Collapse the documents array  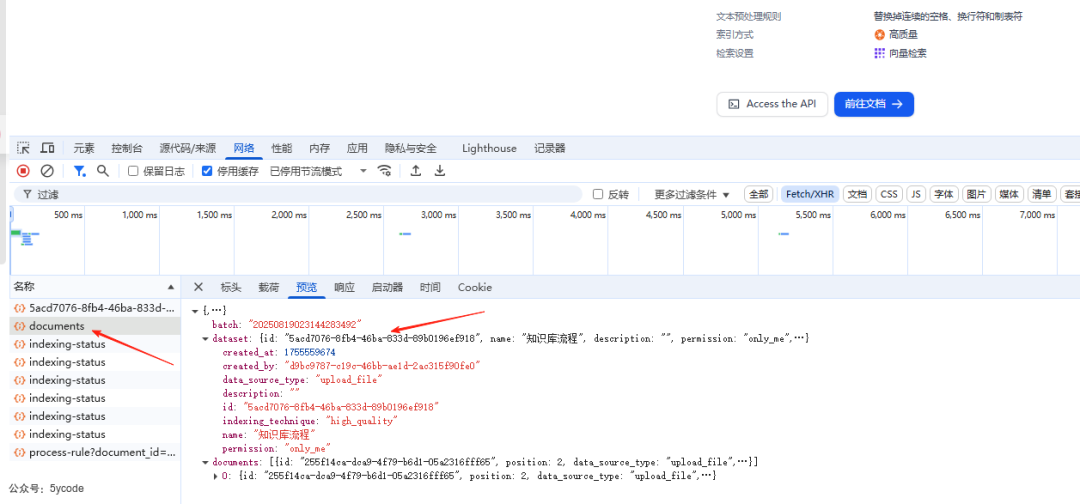(205, 462)
